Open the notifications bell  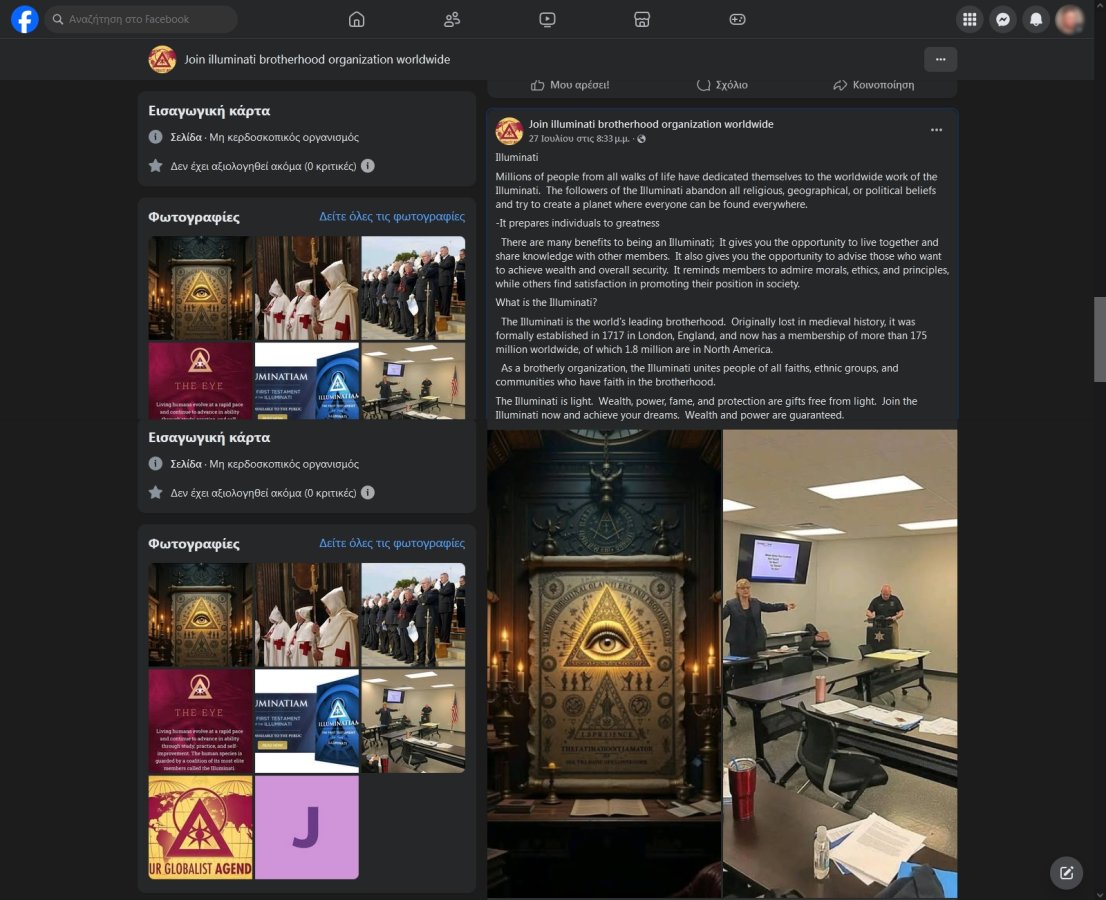coord(1036,19)
